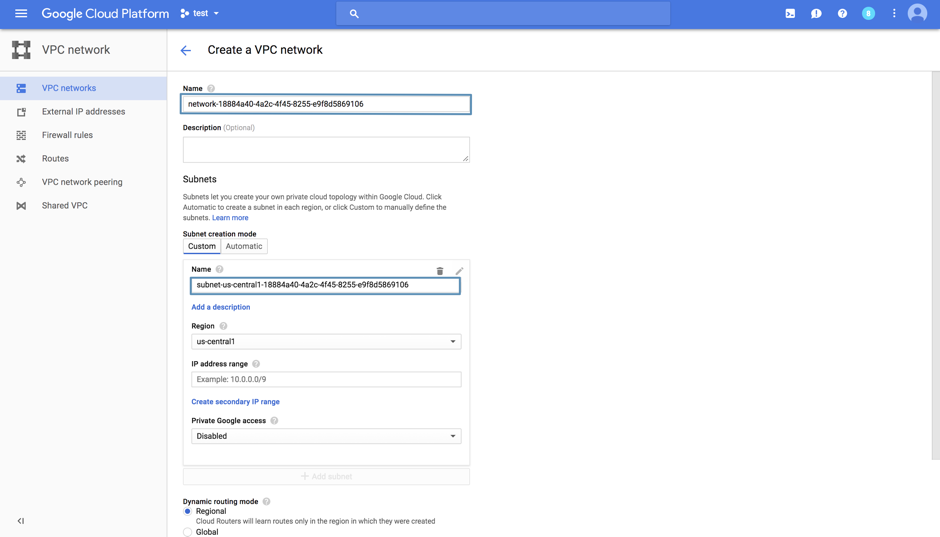
Task: Expand the Region dropdown showing us-central1
Action: tap(326, 342)
